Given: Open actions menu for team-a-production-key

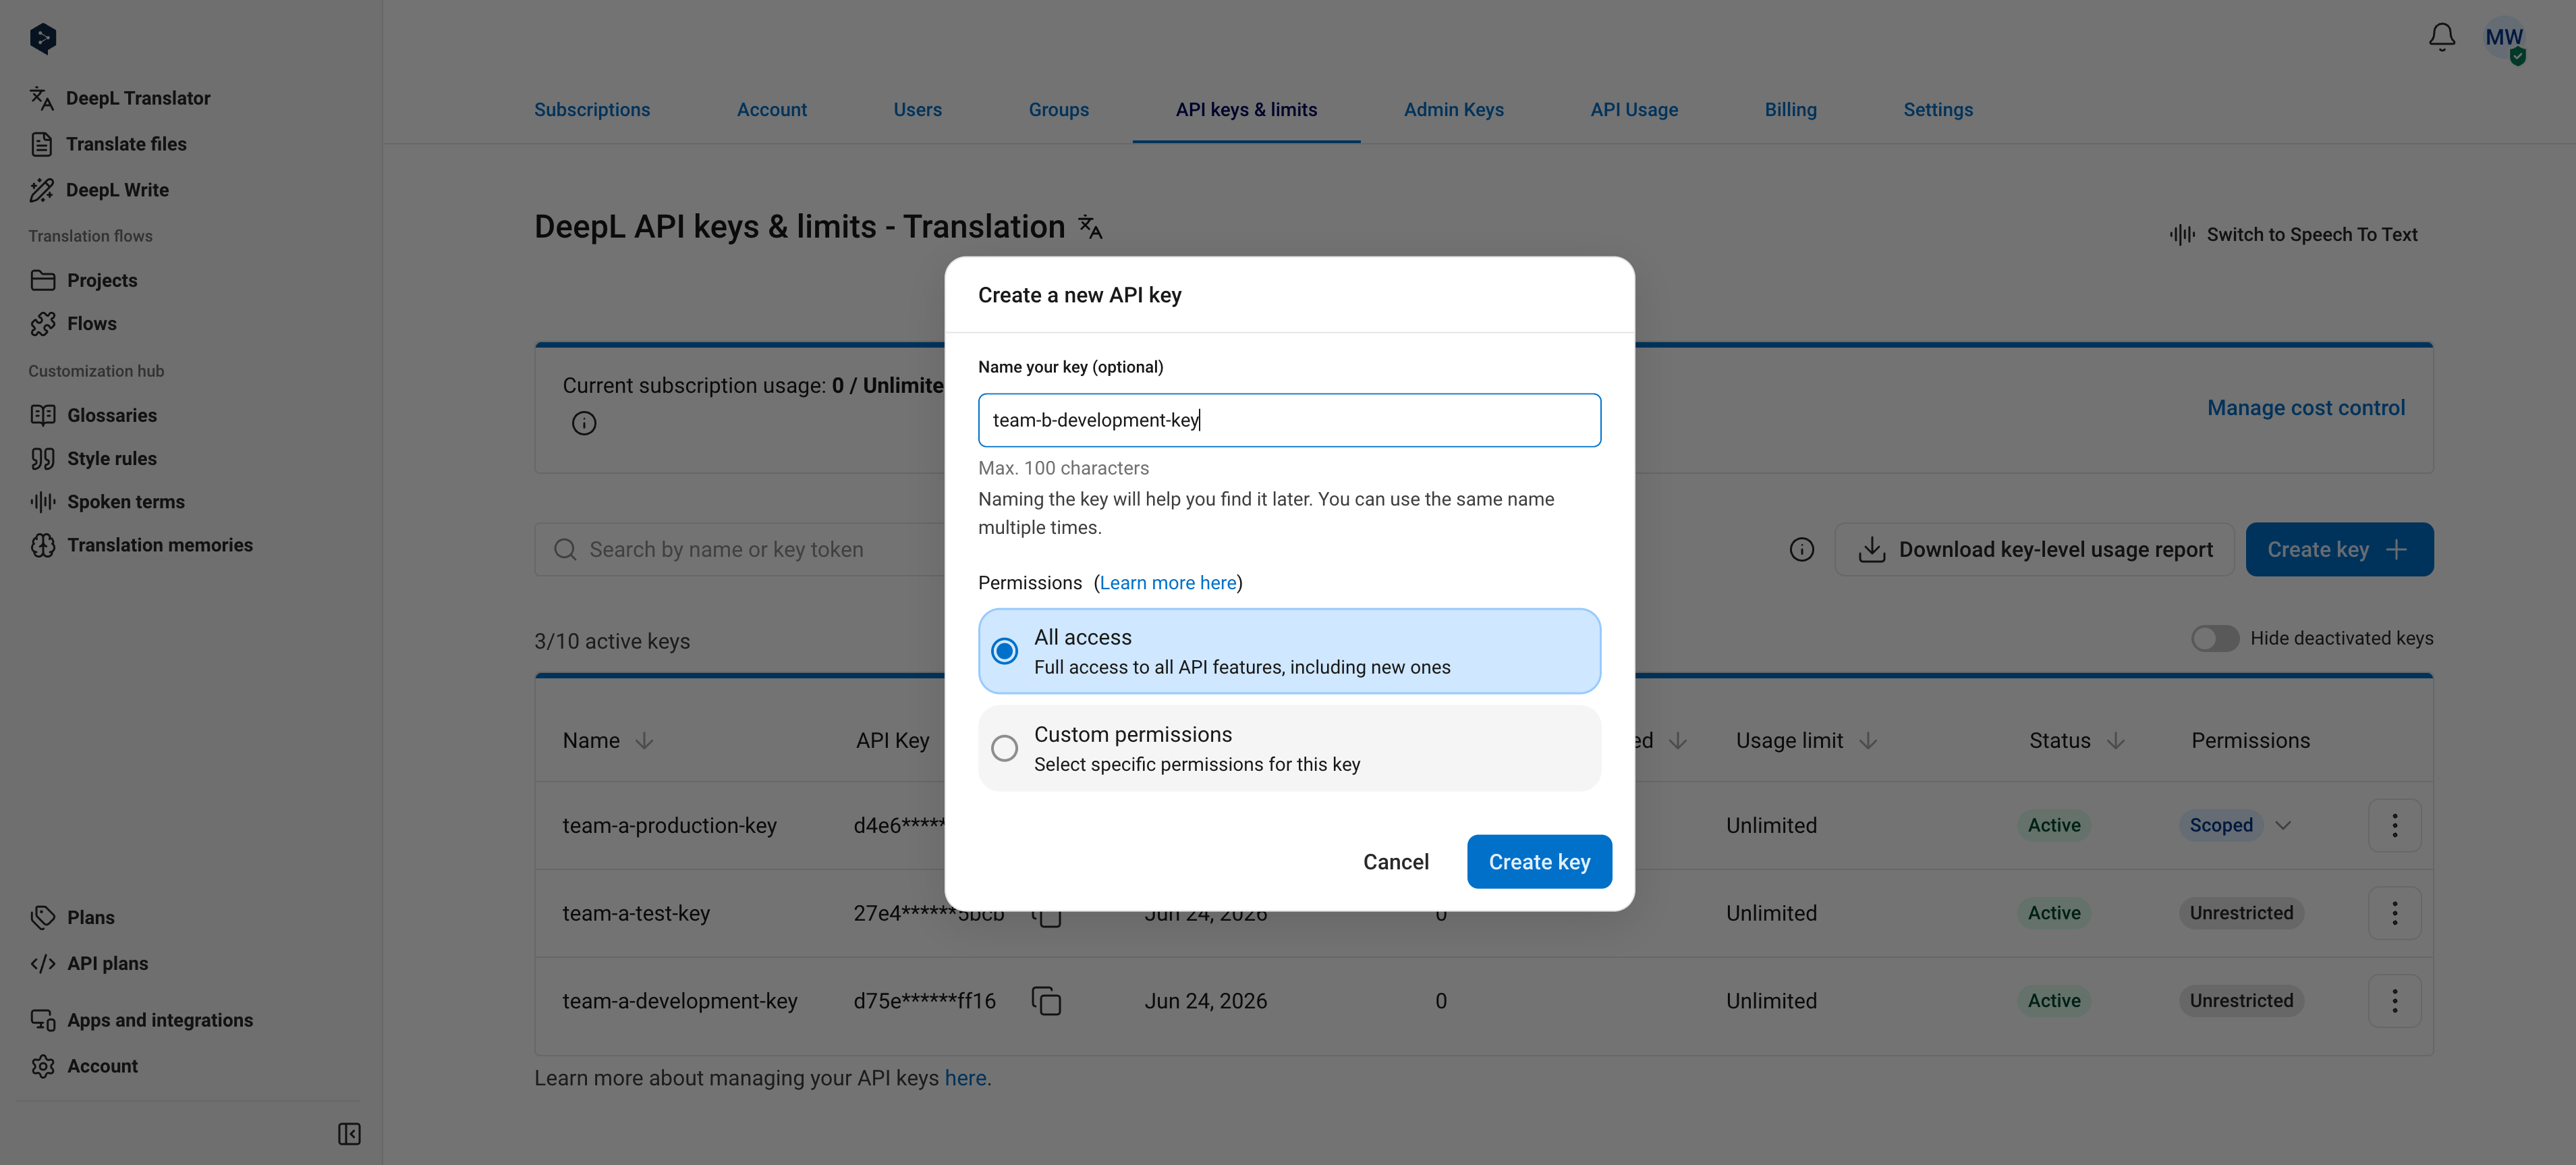Looking at the screenshot, I should click(x=2394, y=826).
